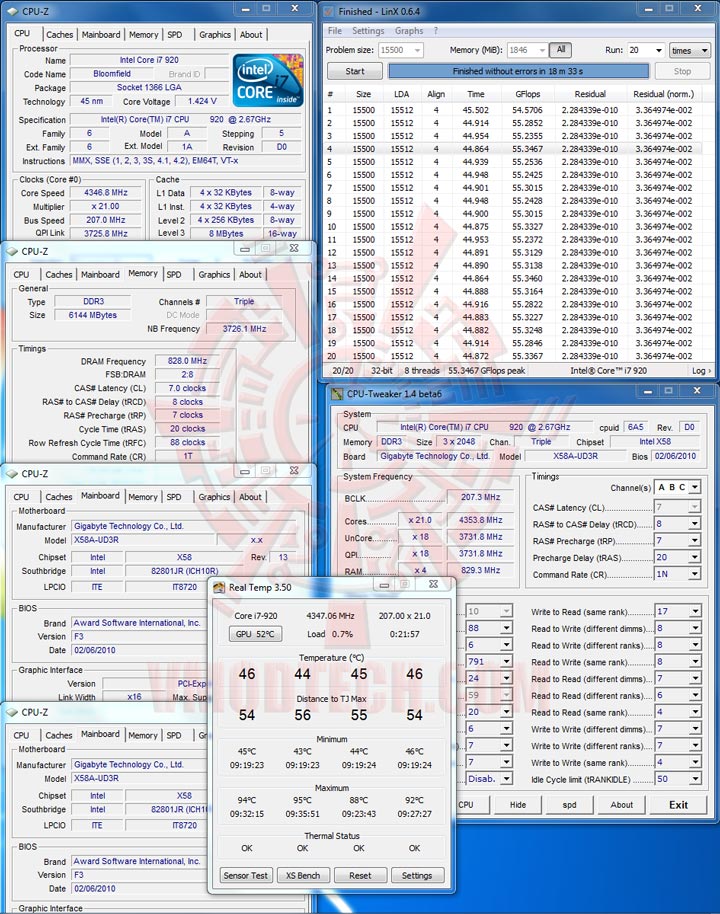Click Start button in LinX
Viewport: 720px width, 914px height.
pyautogui.click(x=354, y=71)
